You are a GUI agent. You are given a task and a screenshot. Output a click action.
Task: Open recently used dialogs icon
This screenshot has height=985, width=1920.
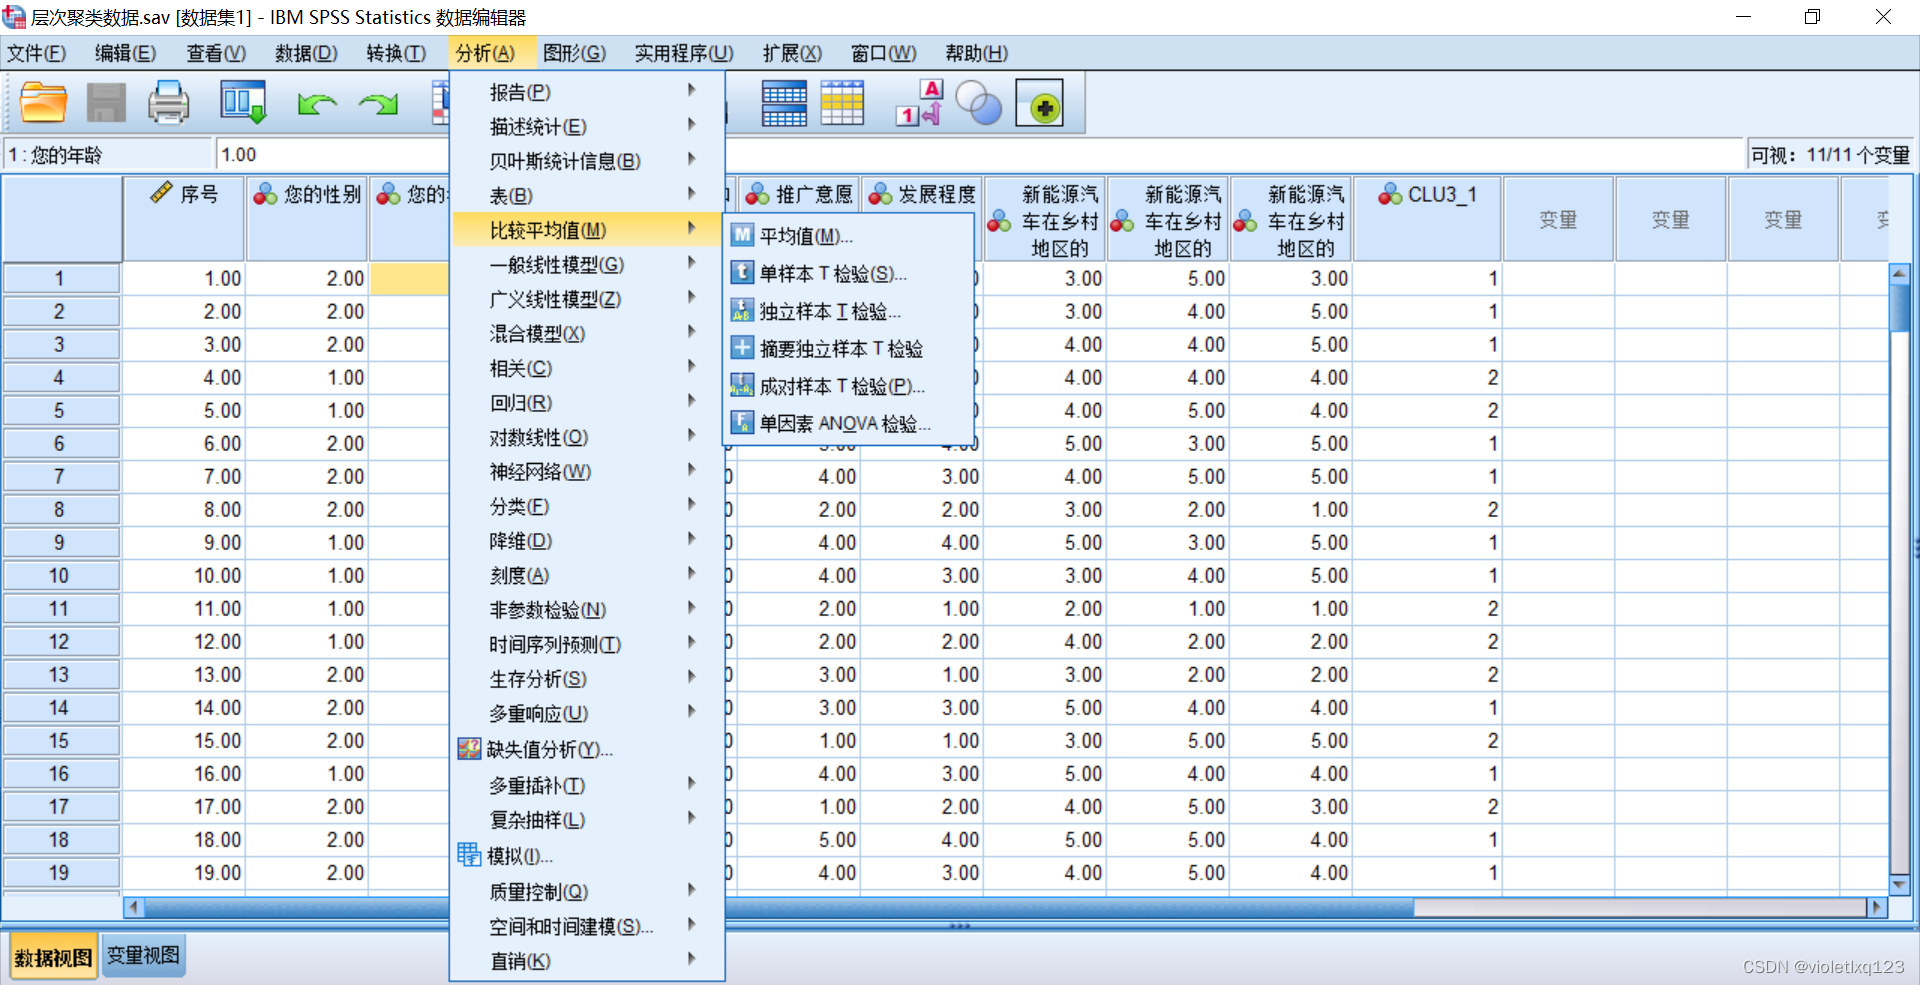tap(243, 103)
